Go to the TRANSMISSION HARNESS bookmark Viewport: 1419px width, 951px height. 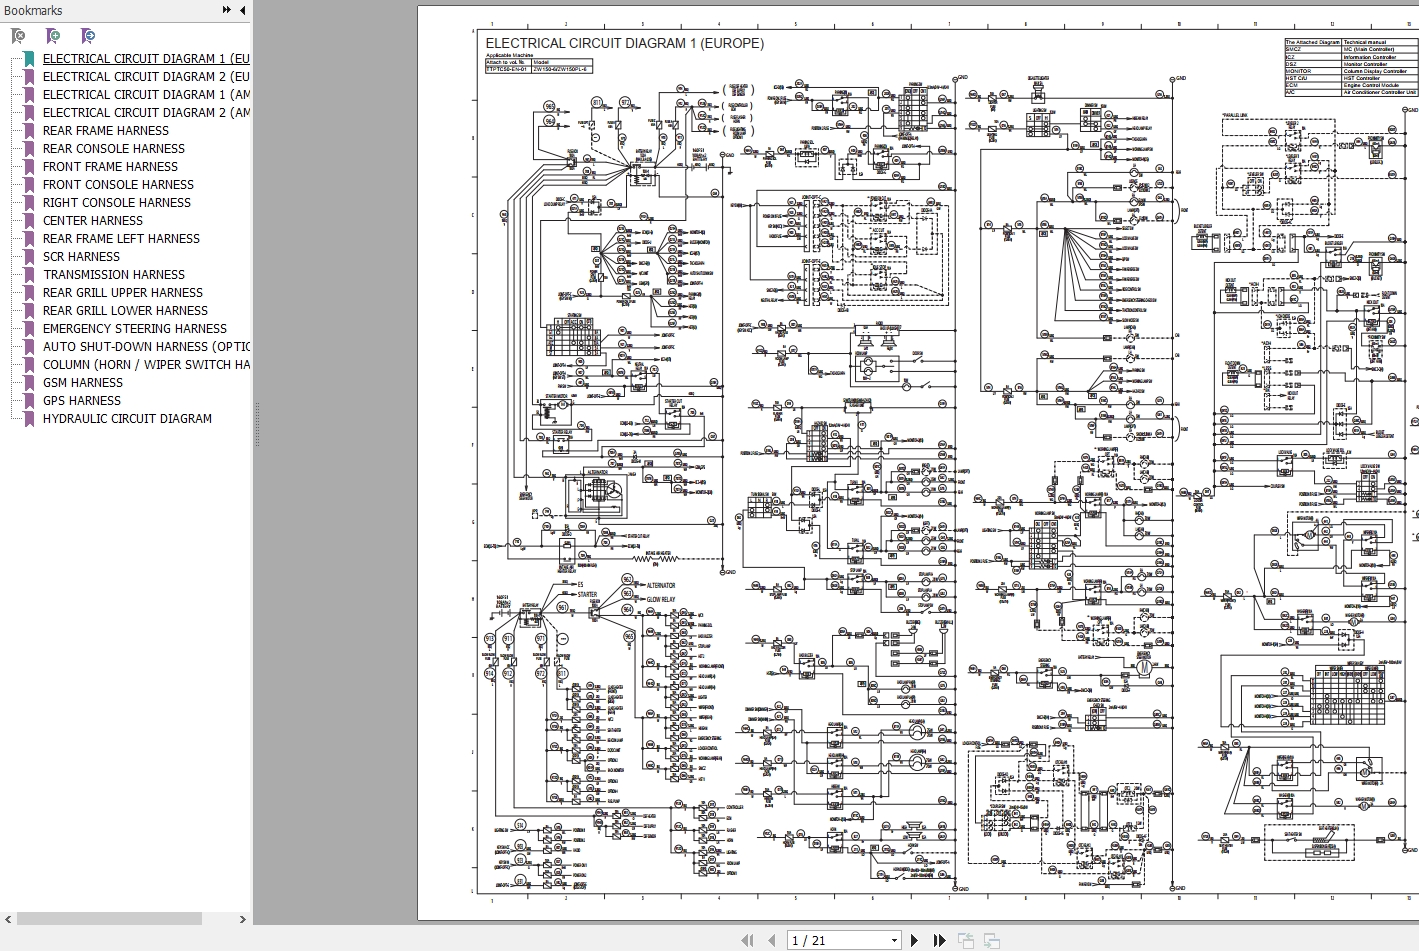pyautogui.click(x=114, y=275)
